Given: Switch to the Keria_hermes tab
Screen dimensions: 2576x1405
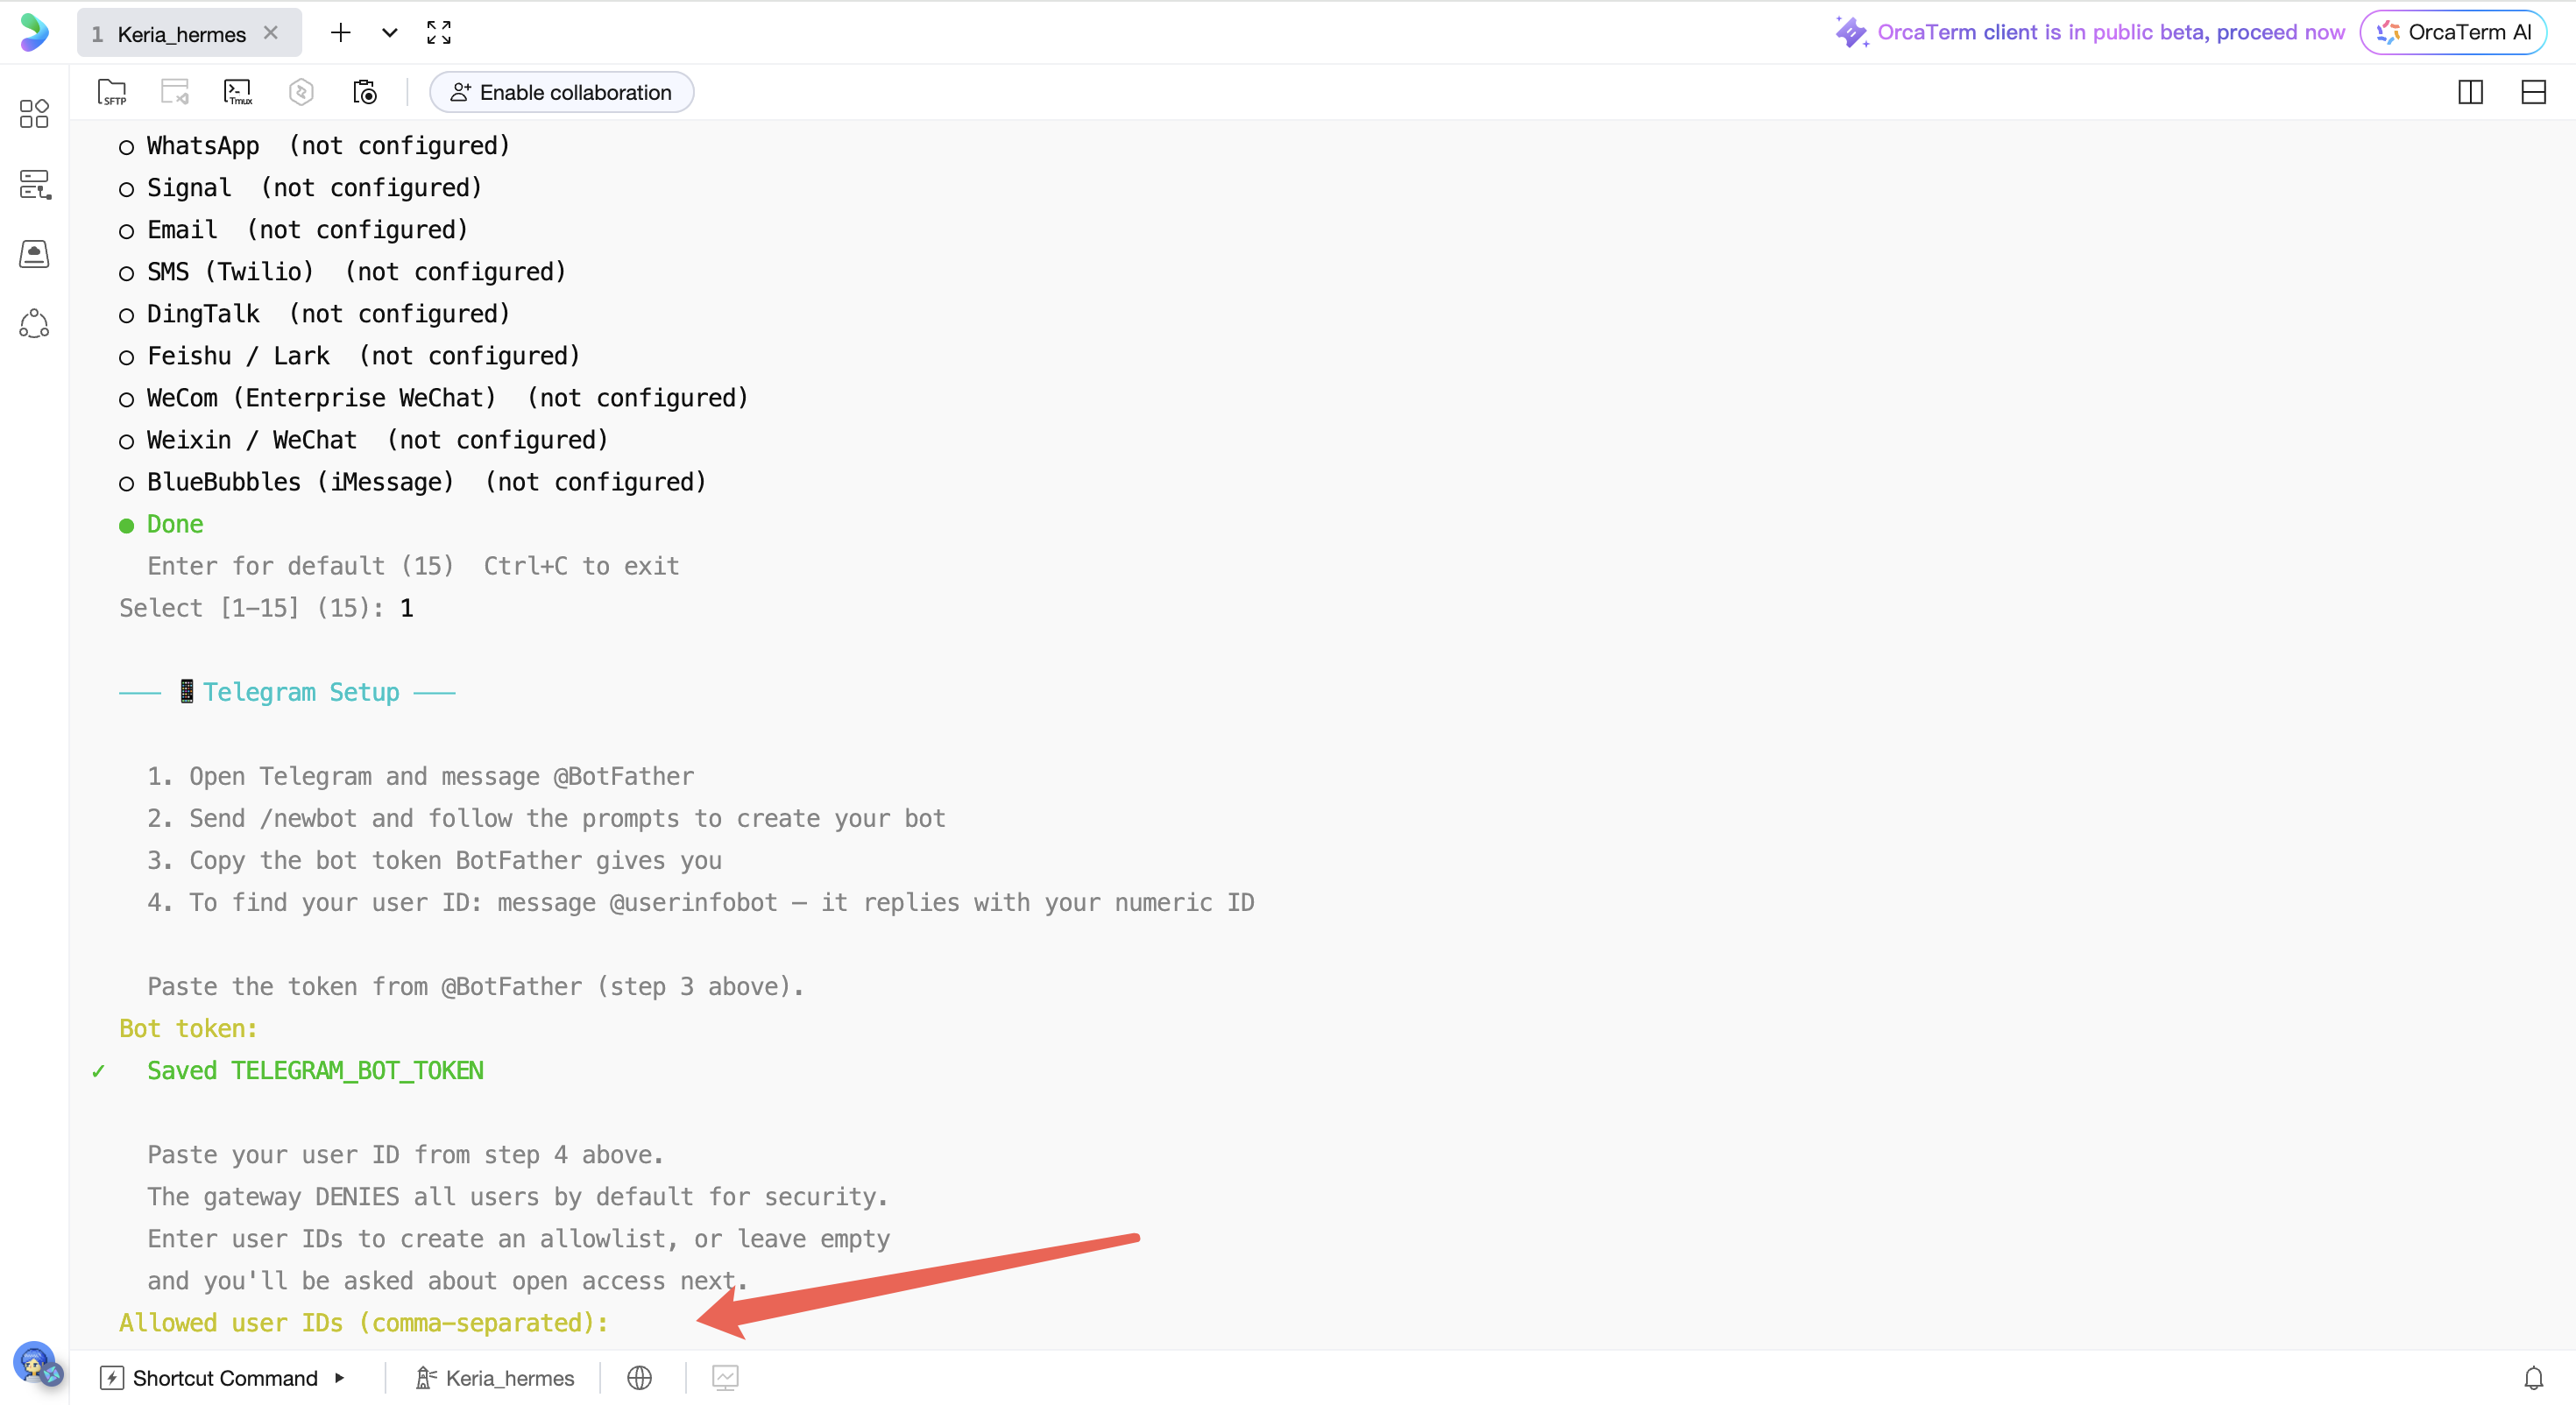Looking at the screenshot, I should pyautogui.click(x=181, y=34).
